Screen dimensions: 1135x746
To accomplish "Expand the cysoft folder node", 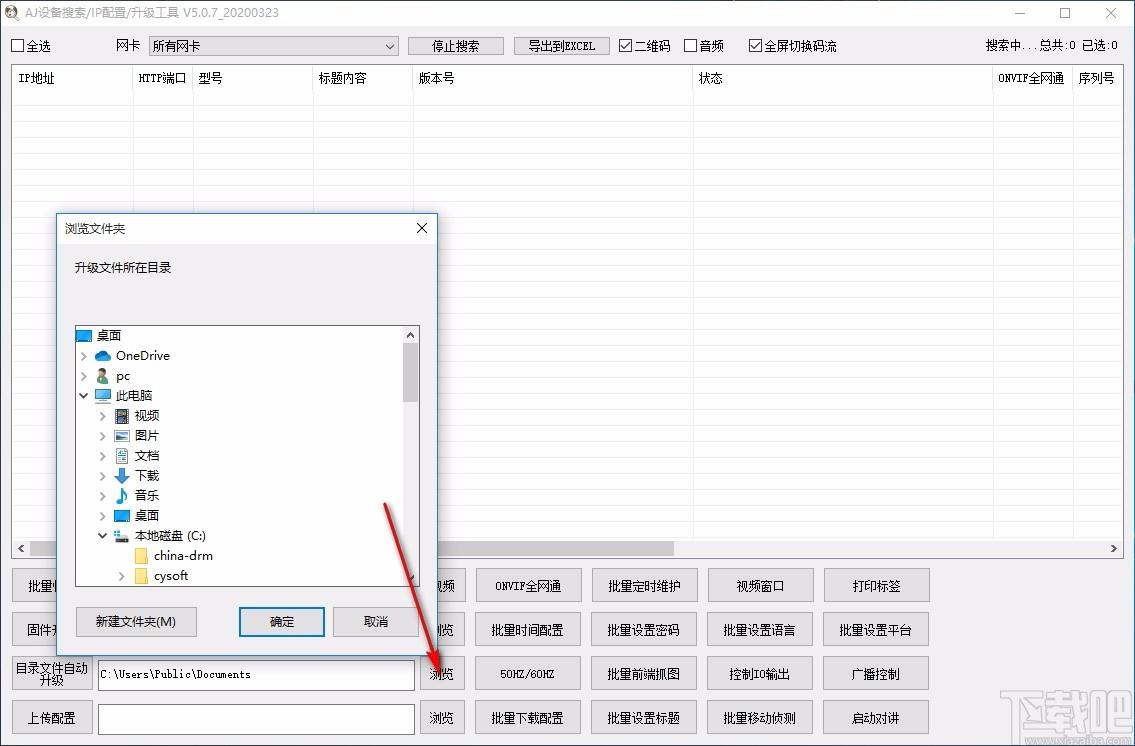I will click(x=122, y=576).
